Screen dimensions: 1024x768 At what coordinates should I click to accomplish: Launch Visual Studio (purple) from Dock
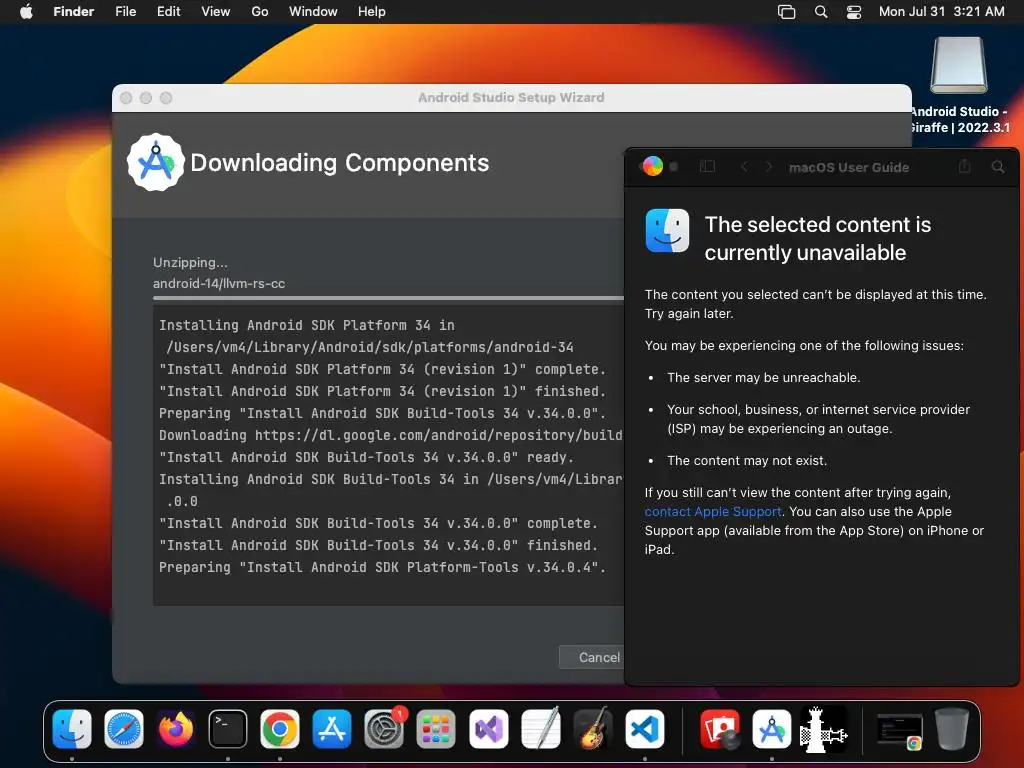pyautogui.click(x=488, y=729)
